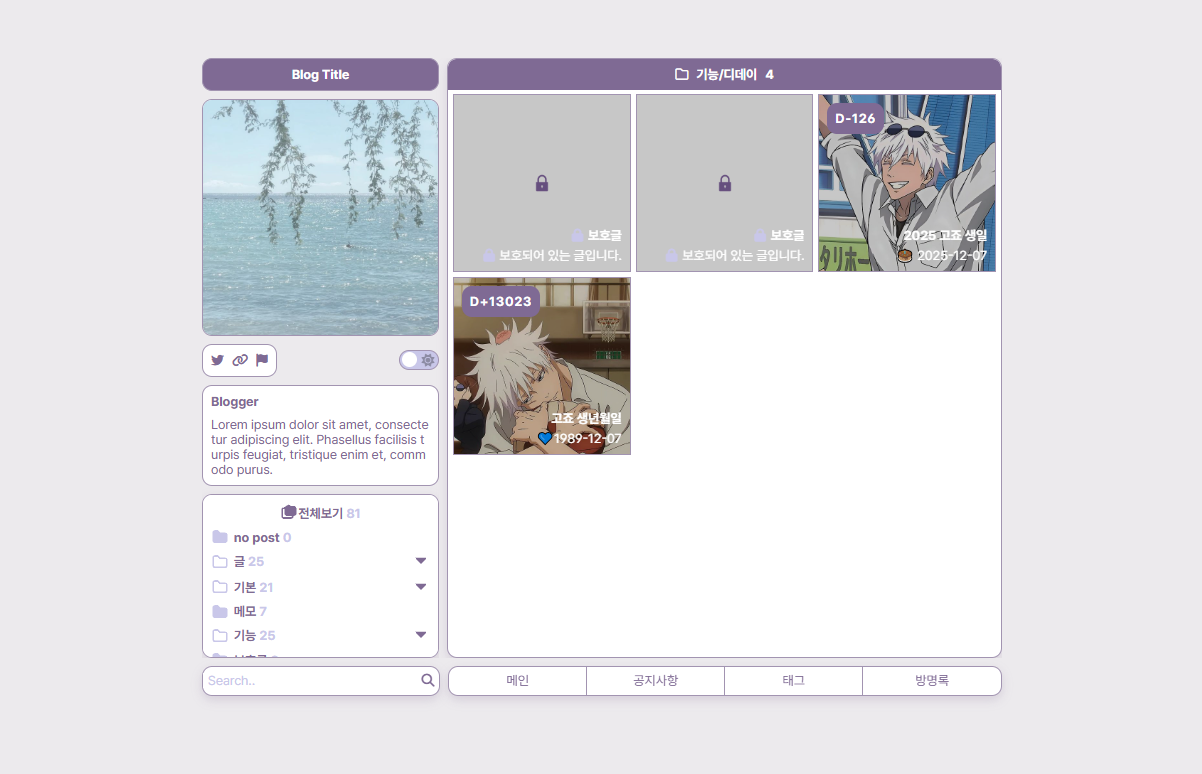Click the D-126 countdown badge
The width and height of the screenshot is (1202, 774).
[x=855, y=119]
